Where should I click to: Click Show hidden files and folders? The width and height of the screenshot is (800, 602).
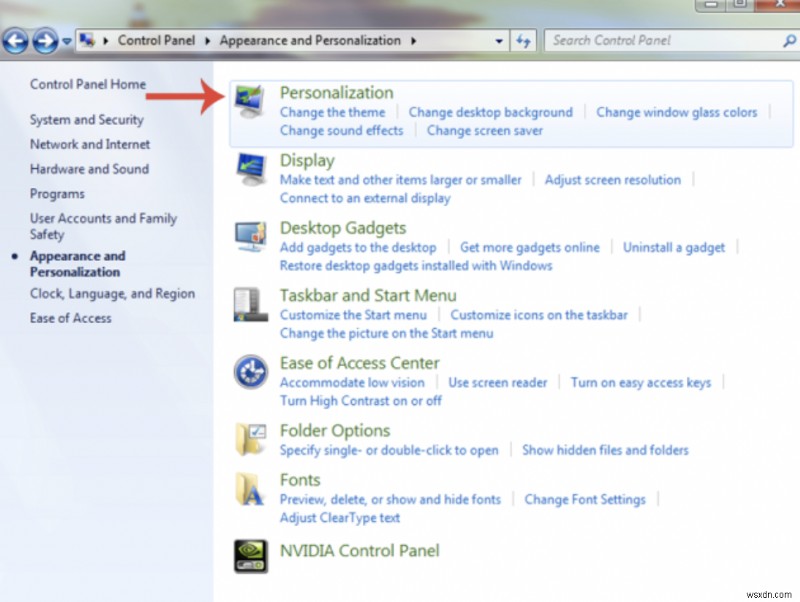coord(605,450)
